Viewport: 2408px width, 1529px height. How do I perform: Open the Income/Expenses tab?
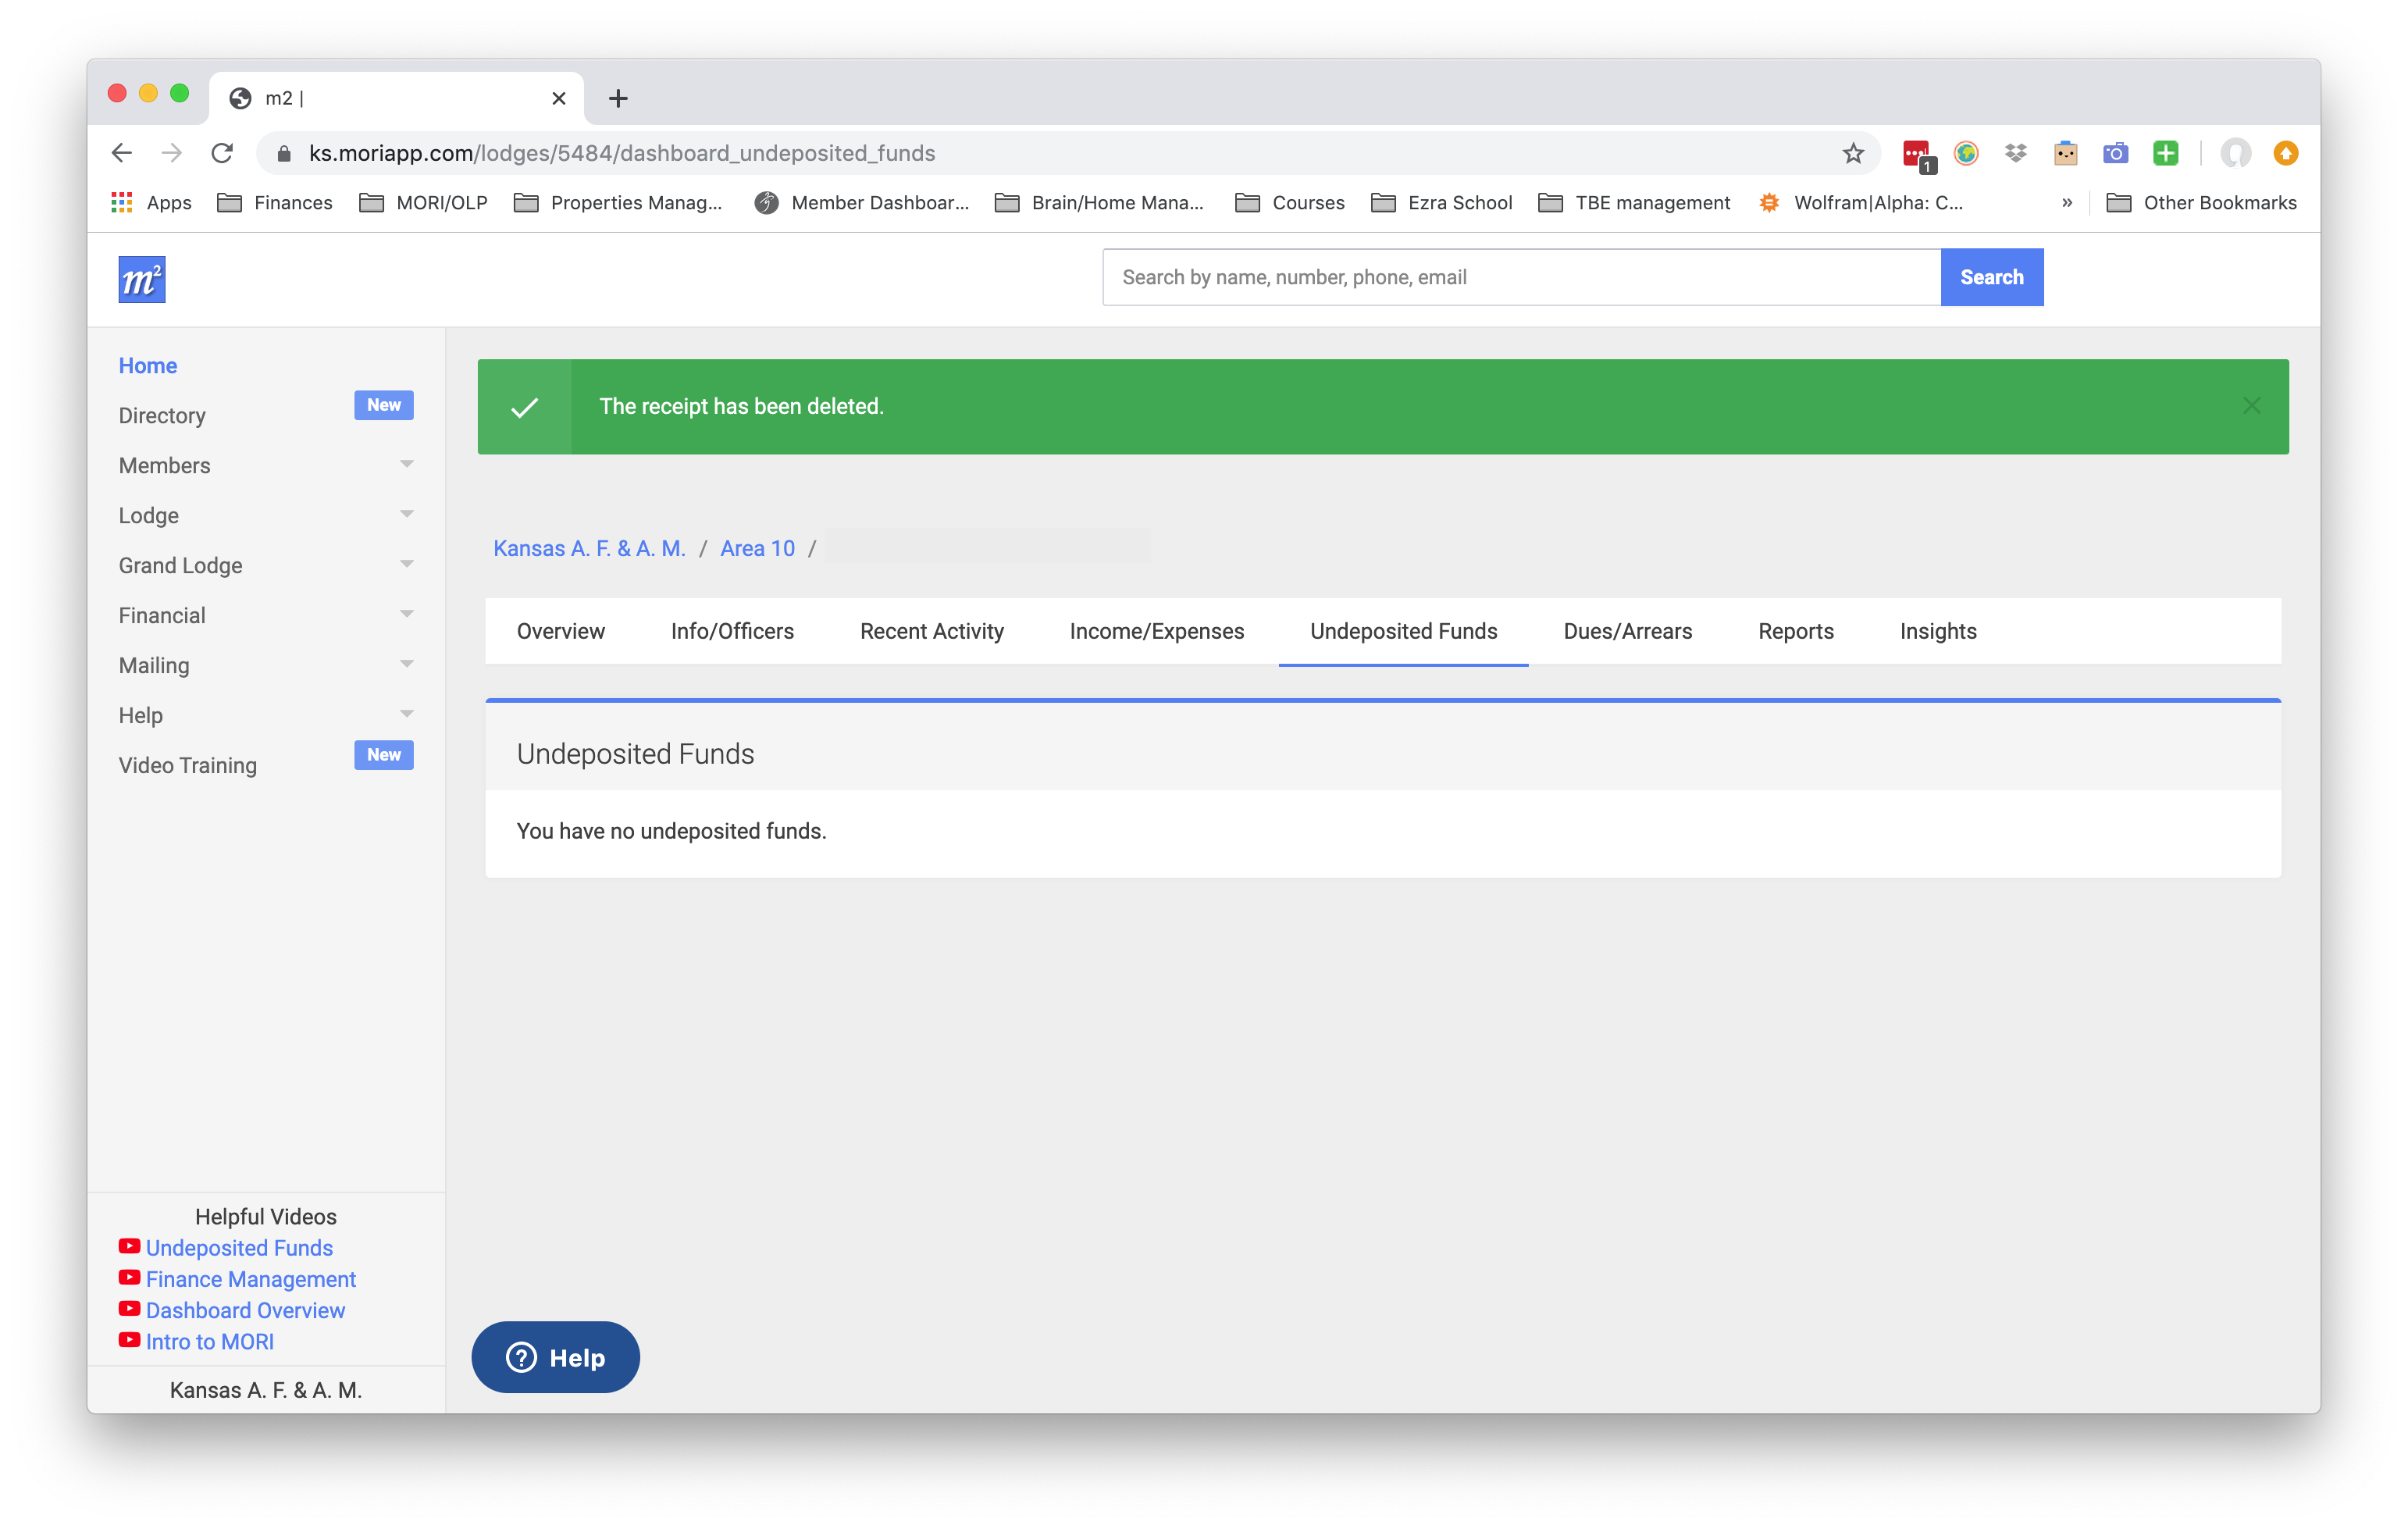click(x=1156, y=631)
